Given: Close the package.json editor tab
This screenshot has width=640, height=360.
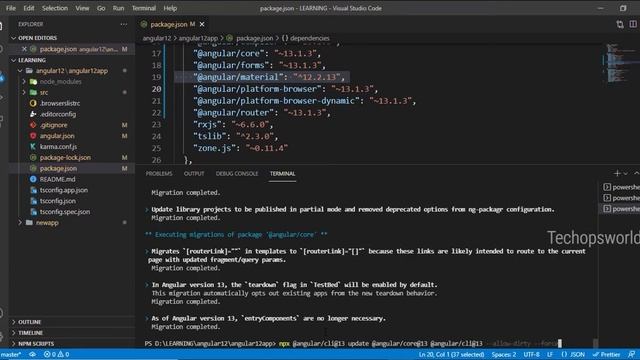Looking at the screenshot, I should coord(202,24).
